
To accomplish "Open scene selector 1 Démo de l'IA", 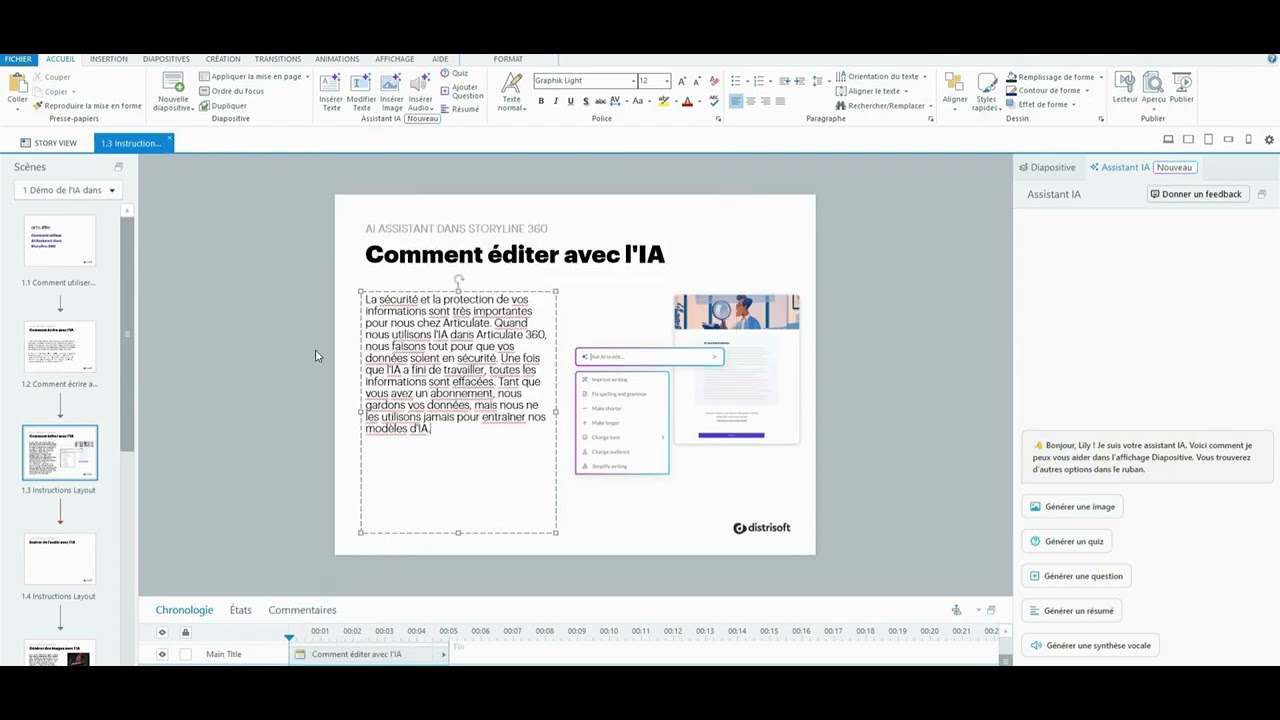I will coord(68,190).
